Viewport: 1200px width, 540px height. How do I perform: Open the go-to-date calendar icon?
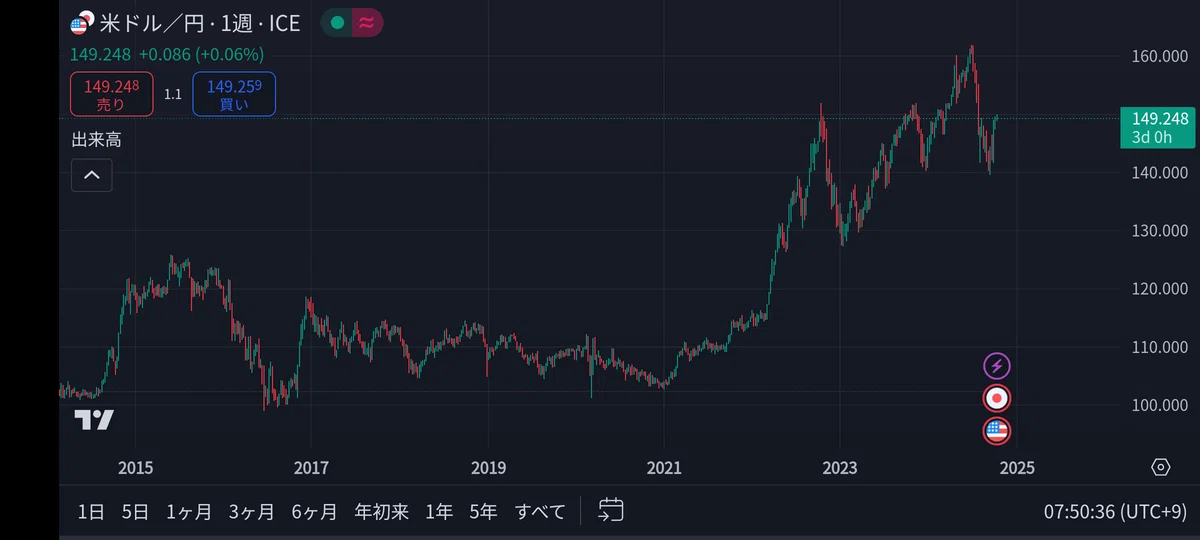point(611,511)
